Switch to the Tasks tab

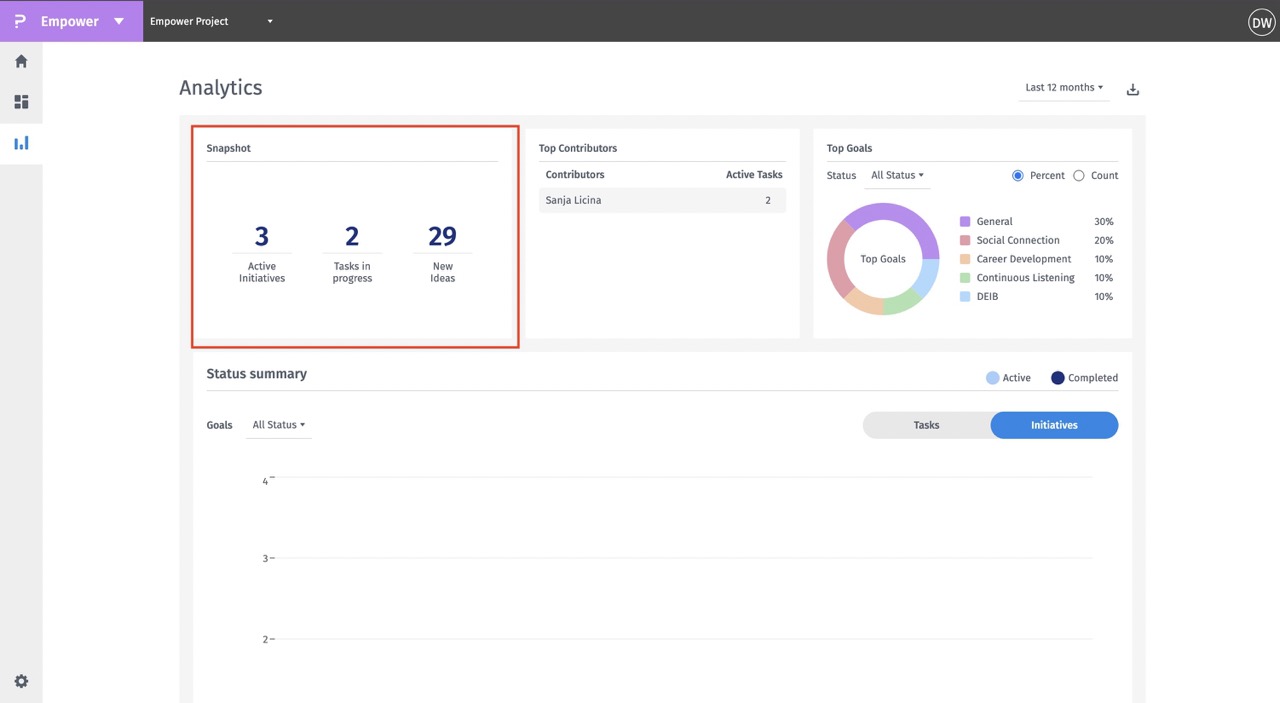click(x=926, y=425)
